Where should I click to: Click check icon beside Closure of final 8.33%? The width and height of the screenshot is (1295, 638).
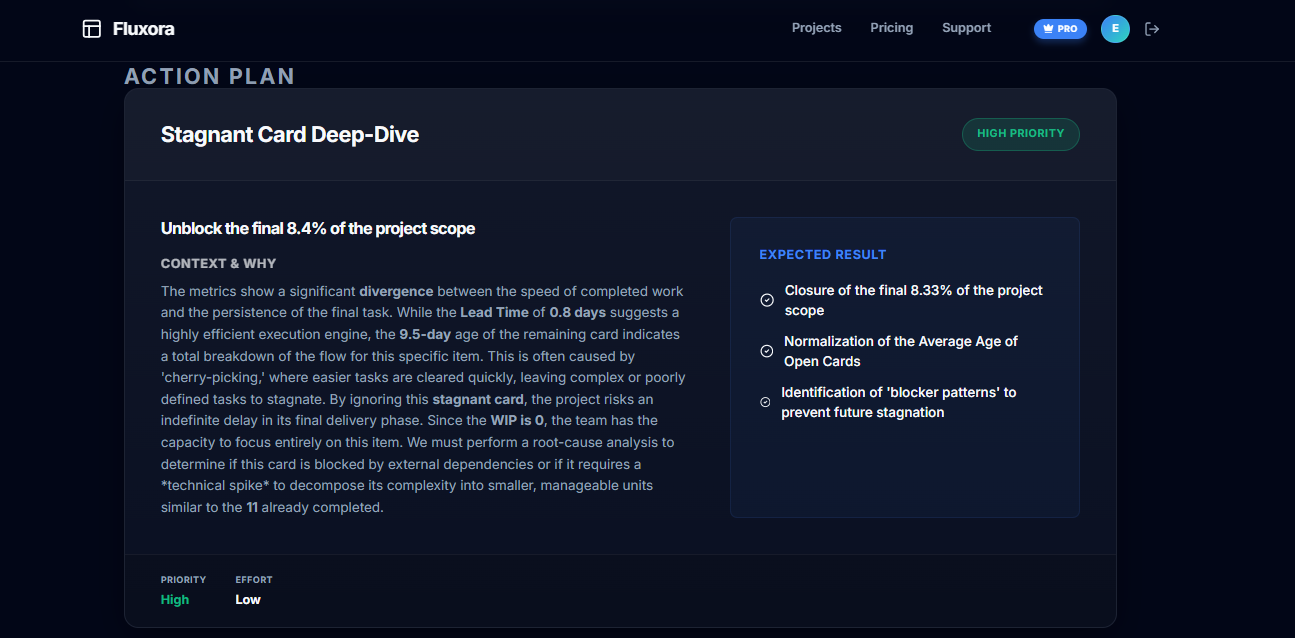click(x=767, y=300)
